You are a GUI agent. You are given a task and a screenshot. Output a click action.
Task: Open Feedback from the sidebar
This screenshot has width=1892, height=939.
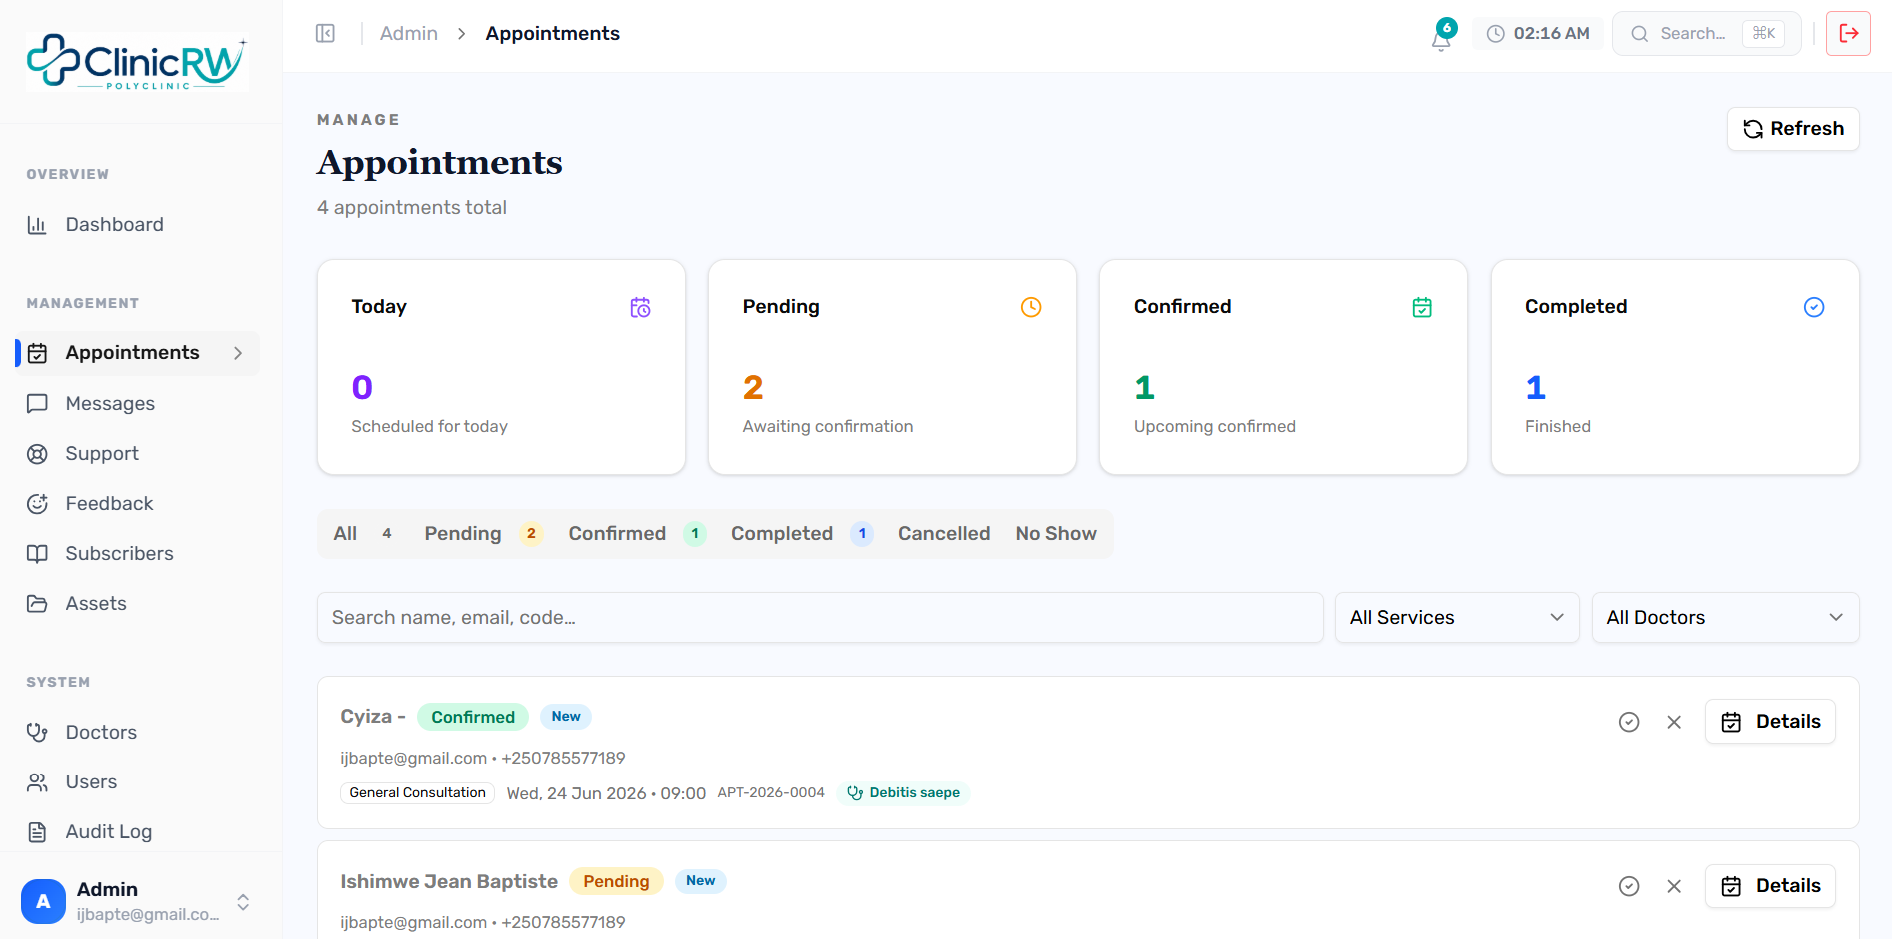[138, 504]
